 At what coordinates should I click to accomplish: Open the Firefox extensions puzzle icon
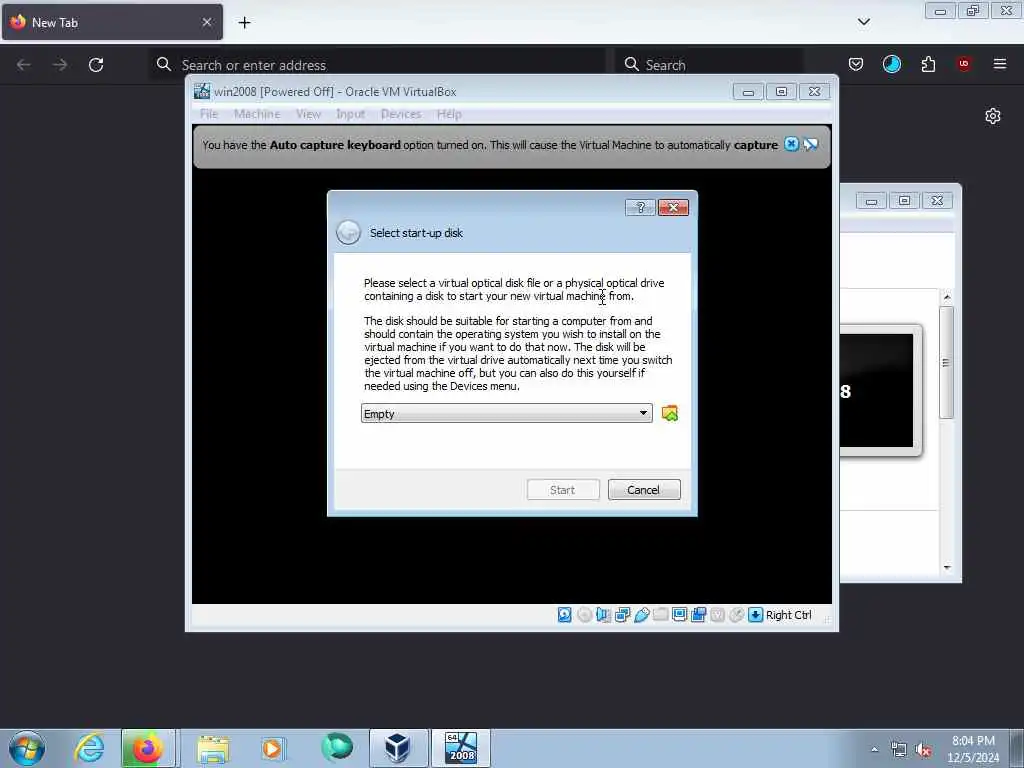[928, 64]
